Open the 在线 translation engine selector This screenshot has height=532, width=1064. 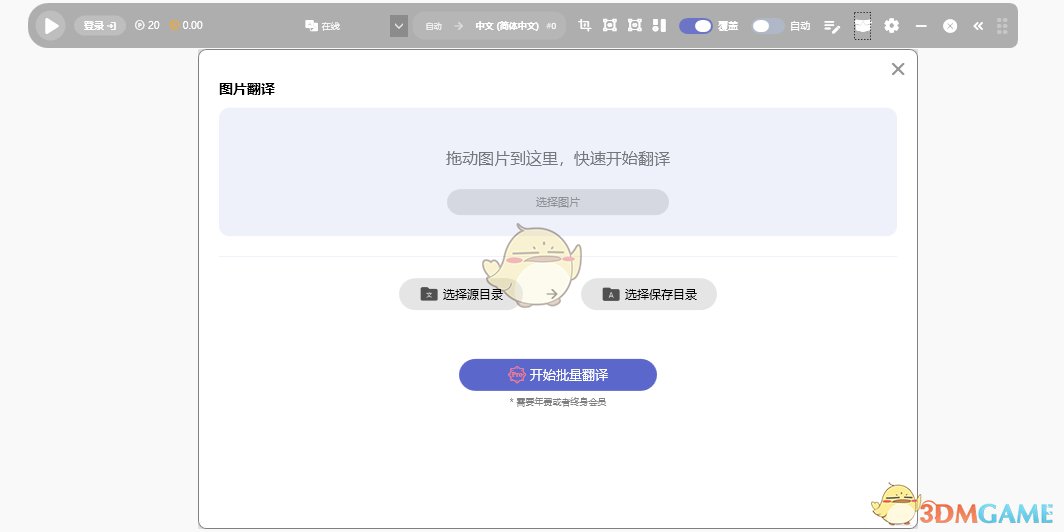(322, 26)
